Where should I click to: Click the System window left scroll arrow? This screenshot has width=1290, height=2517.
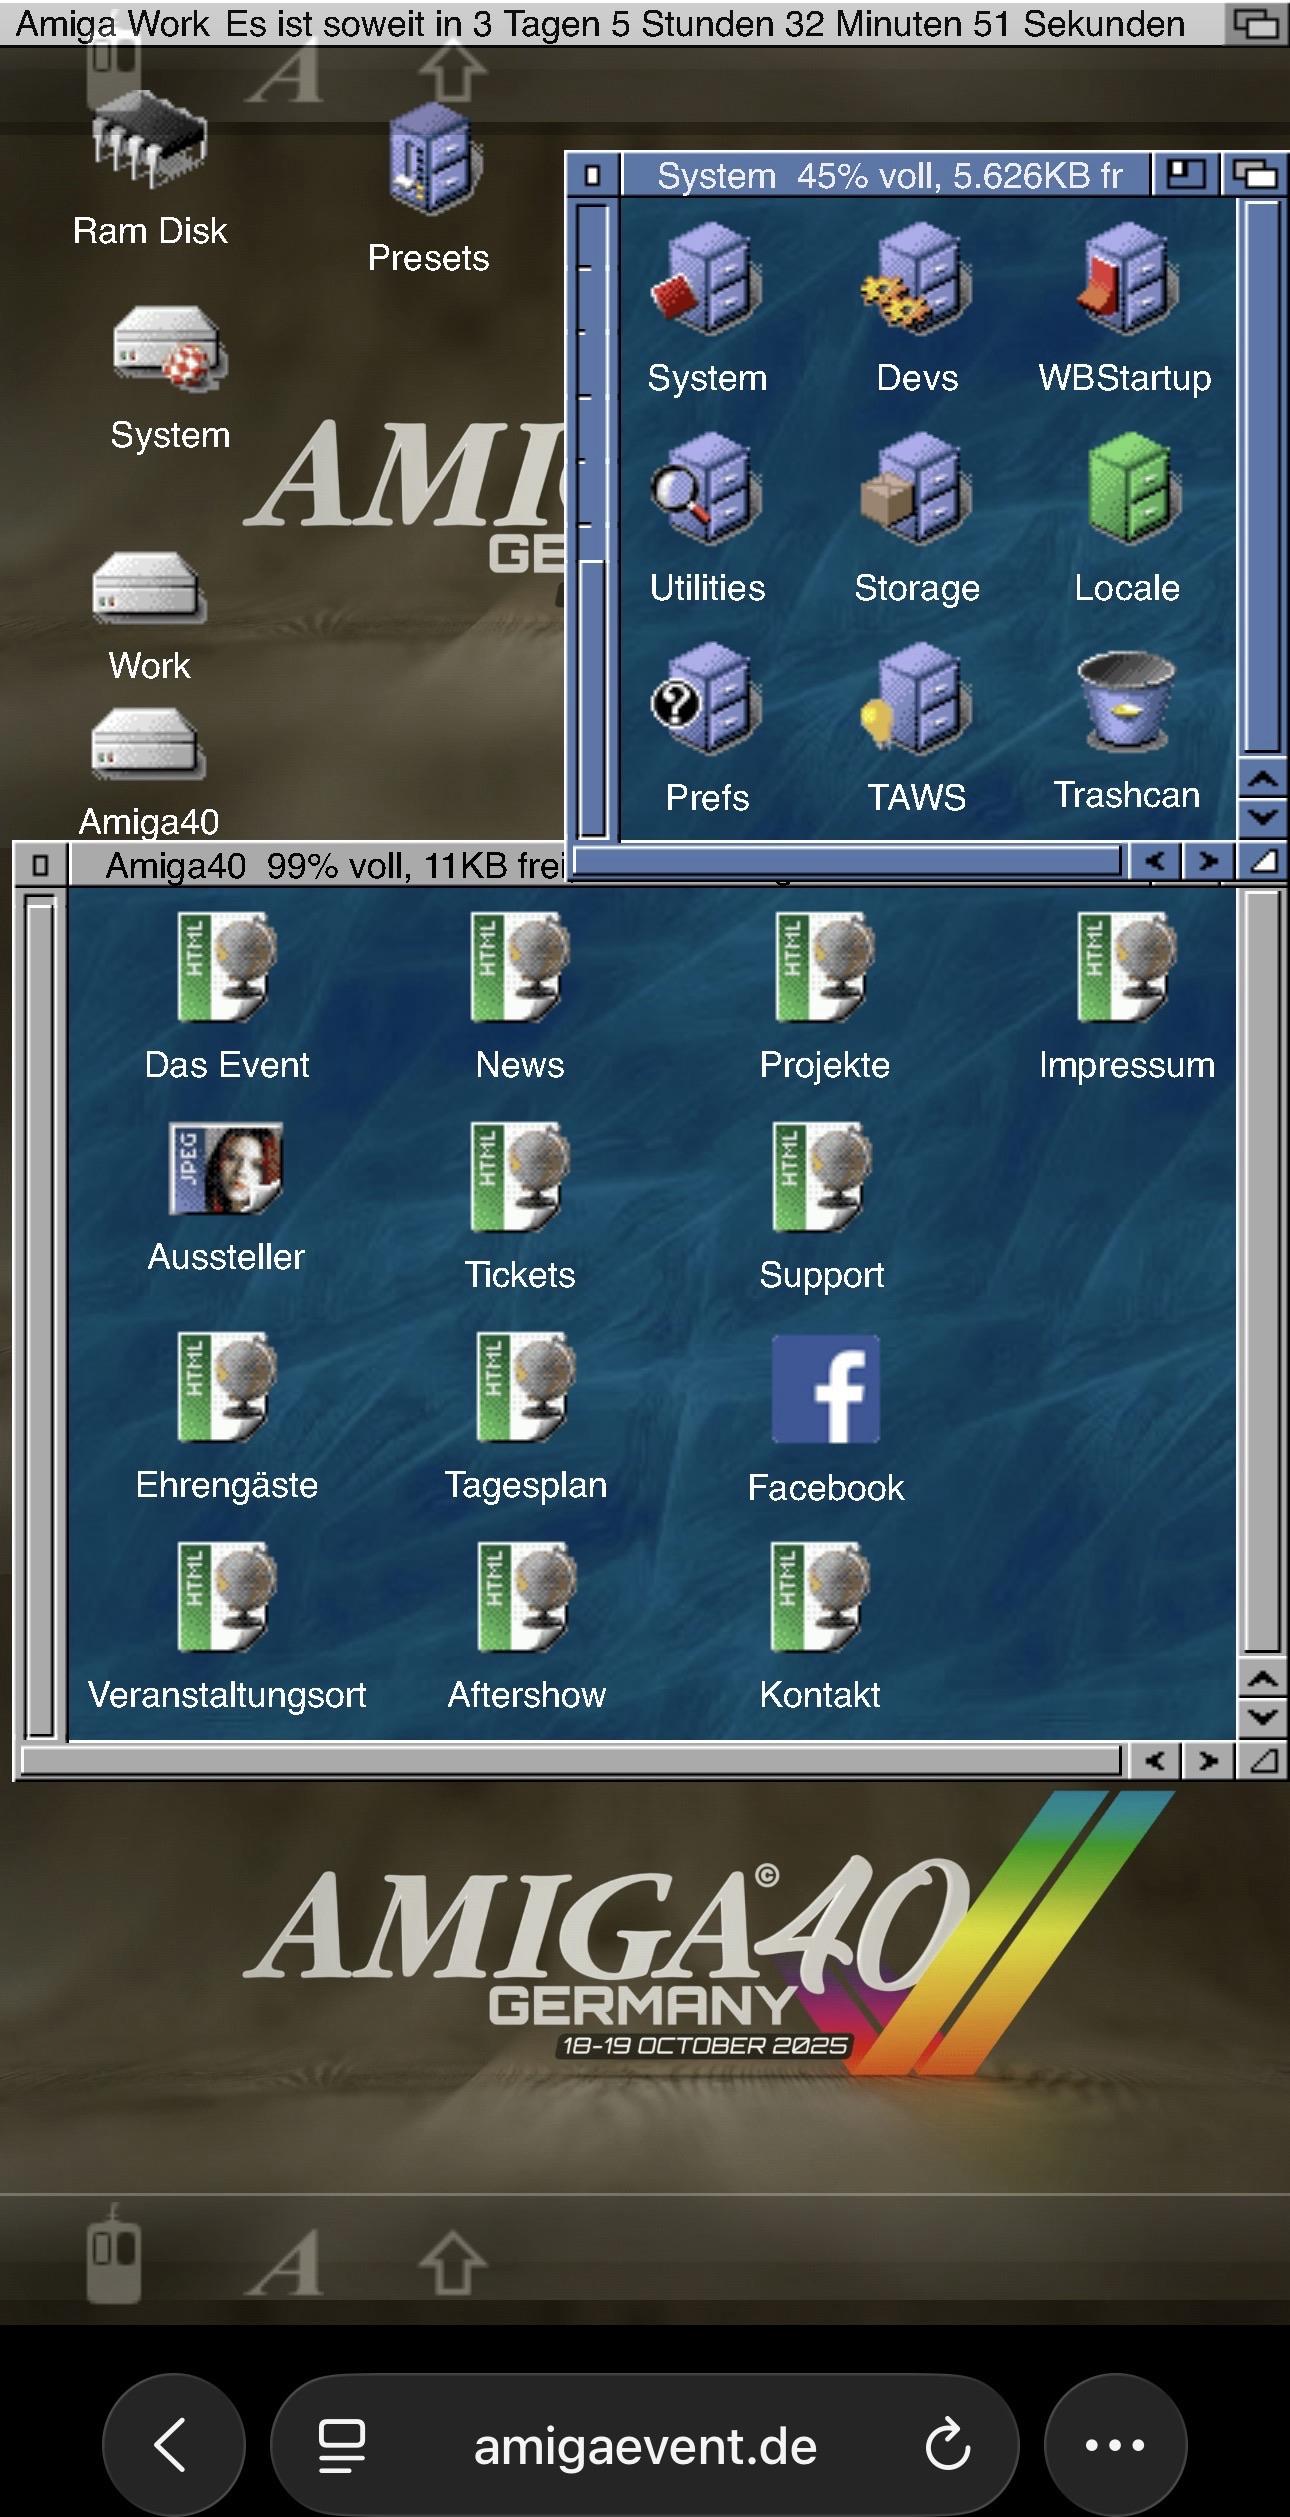1155,861
